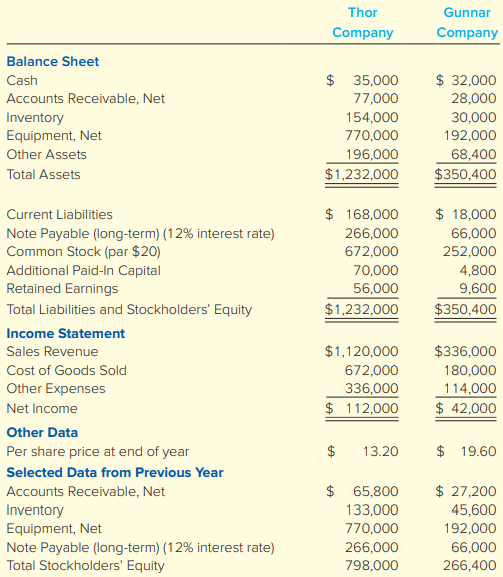This screenshot has height=577, width=503.
Task: Click the Cost of Goods Sold label
Action: (67, 370)
